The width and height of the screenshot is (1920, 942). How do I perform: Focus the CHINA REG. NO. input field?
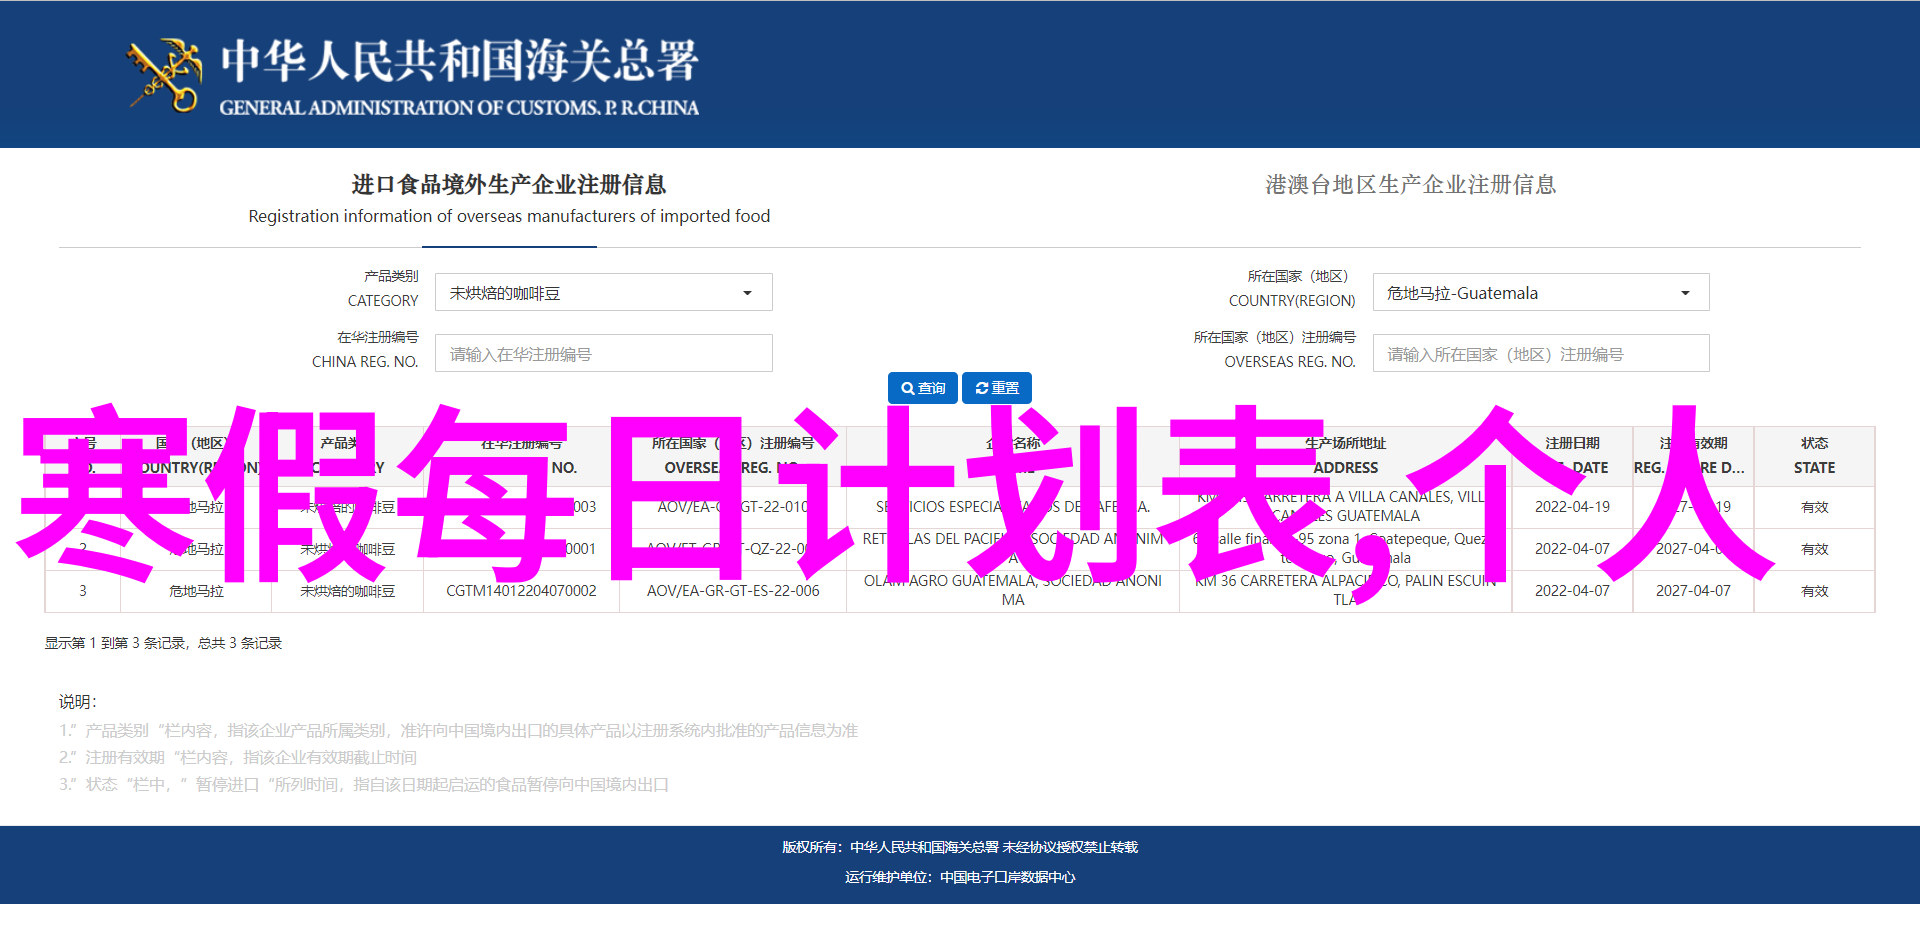[x=603, y=354]
